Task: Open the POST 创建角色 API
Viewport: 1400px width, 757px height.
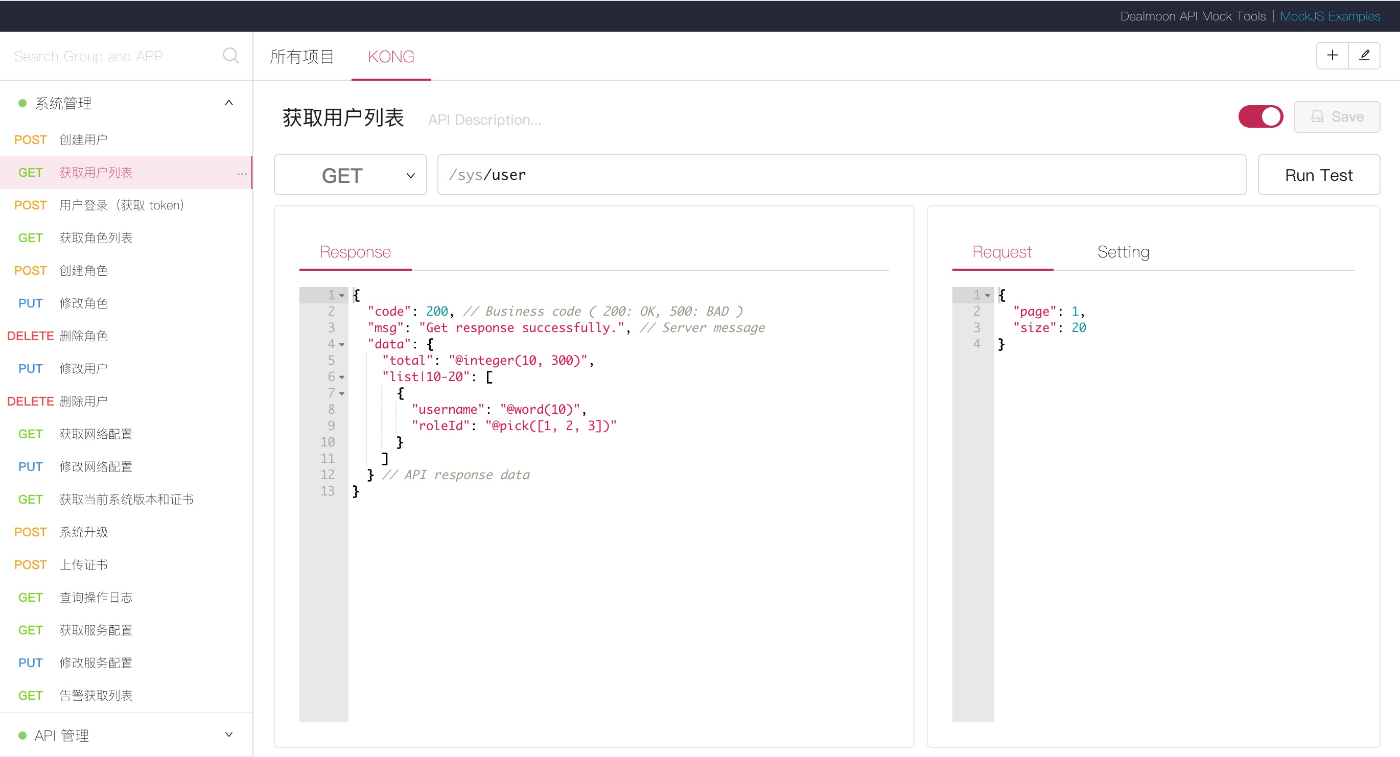Action: point(126,271)
